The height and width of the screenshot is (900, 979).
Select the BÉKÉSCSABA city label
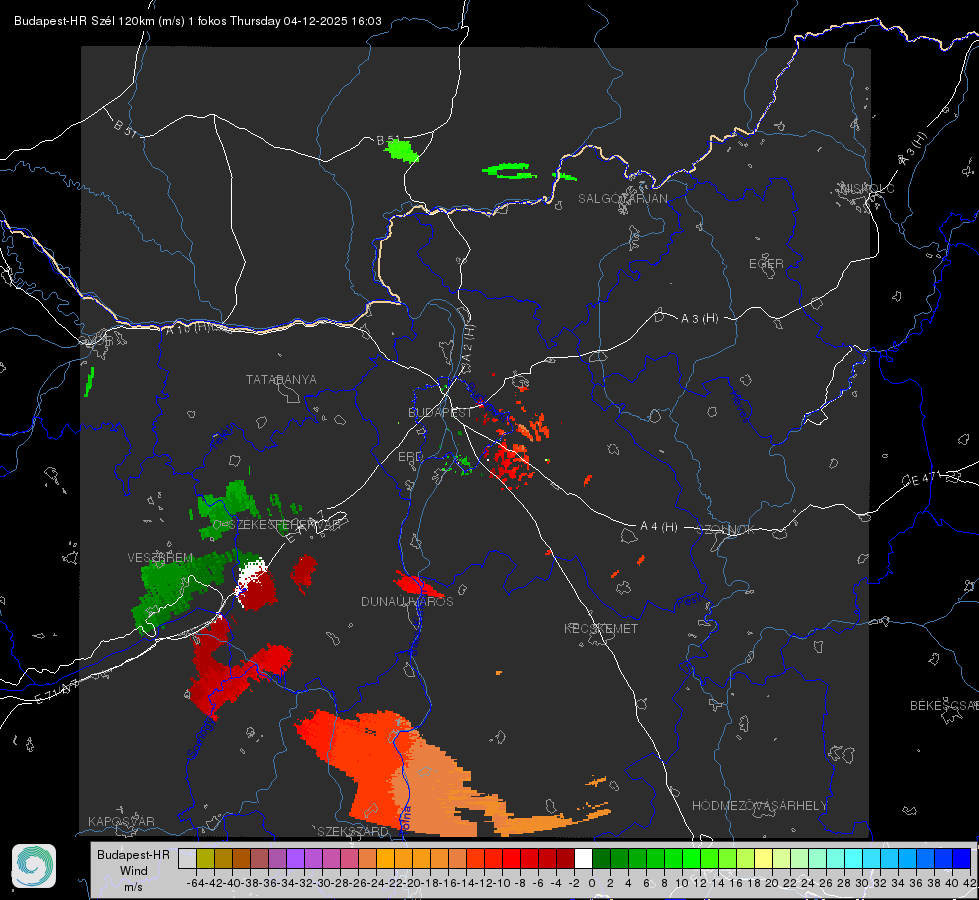pyautogui.click(x=944, y=706)
